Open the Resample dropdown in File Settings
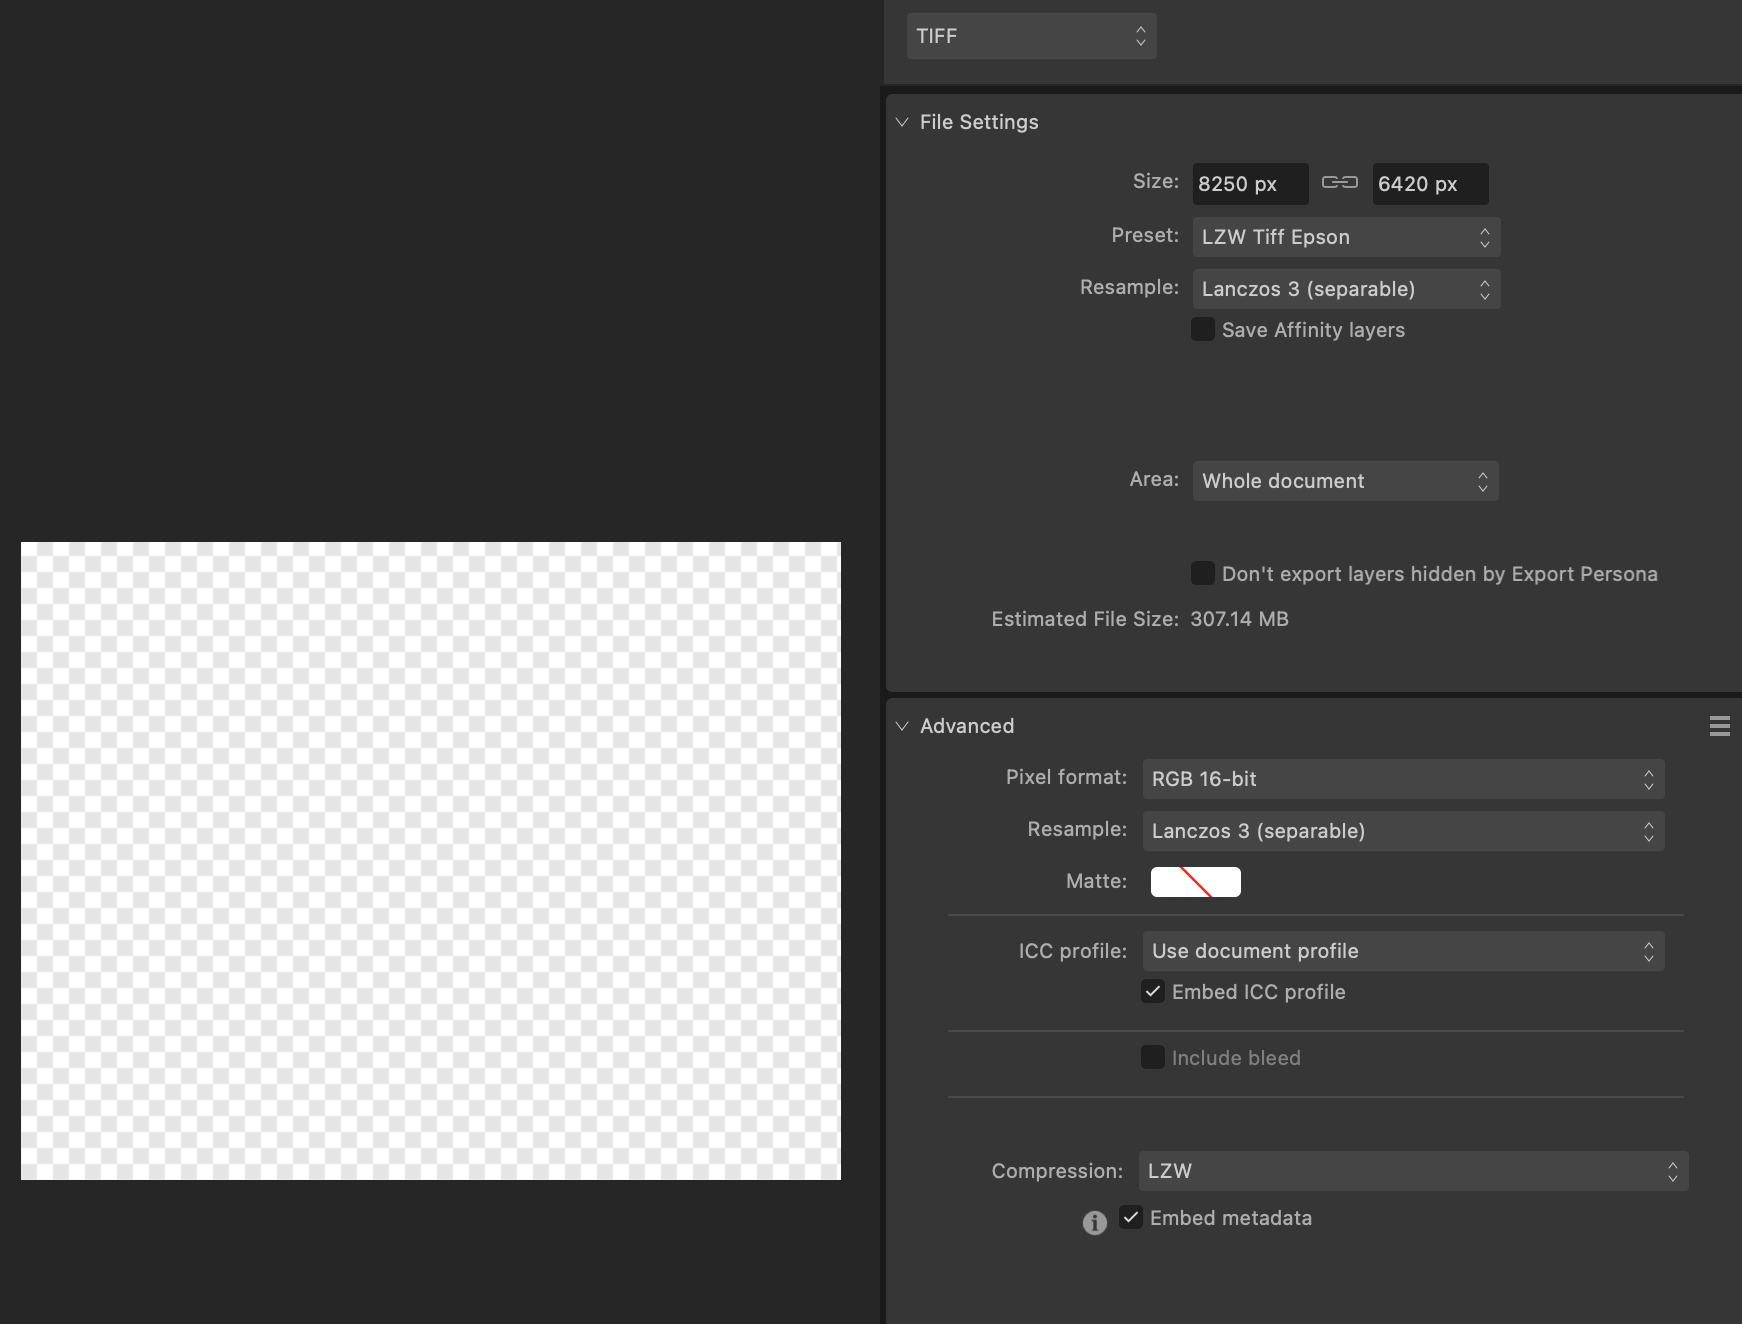The width and height of the screenshot is (1742, 1324). [x=1345, y=289]
